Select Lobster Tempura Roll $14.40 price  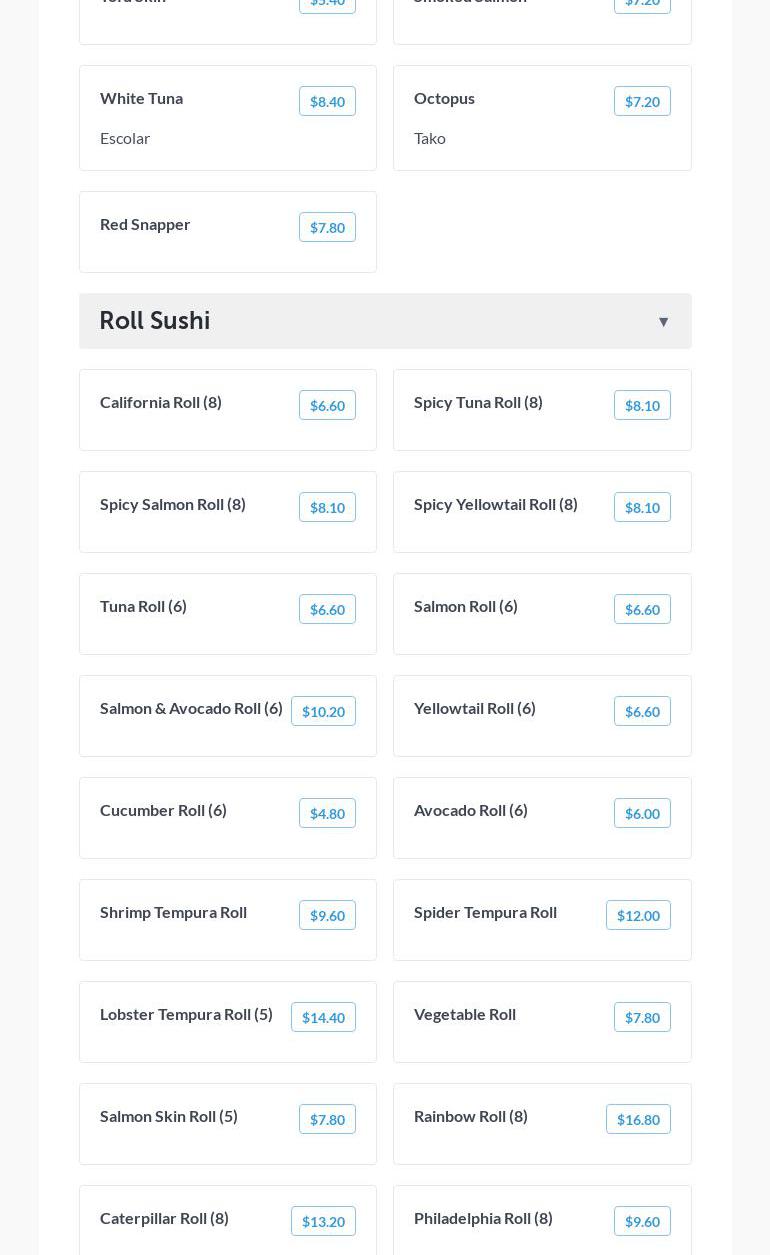(323, 1017)
